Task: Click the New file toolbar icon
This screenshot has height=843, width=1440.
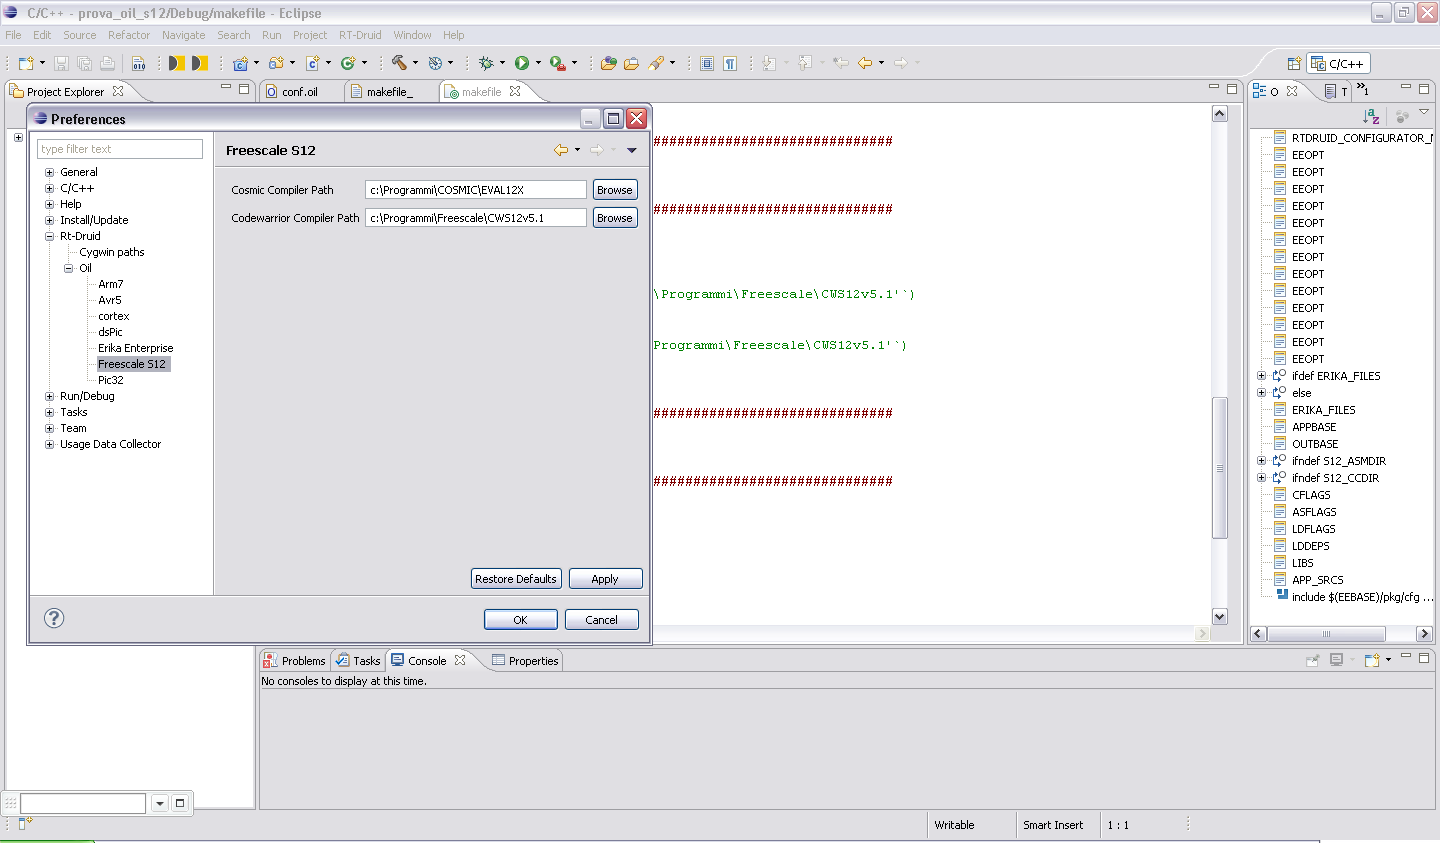Action: tap(26, 63)
